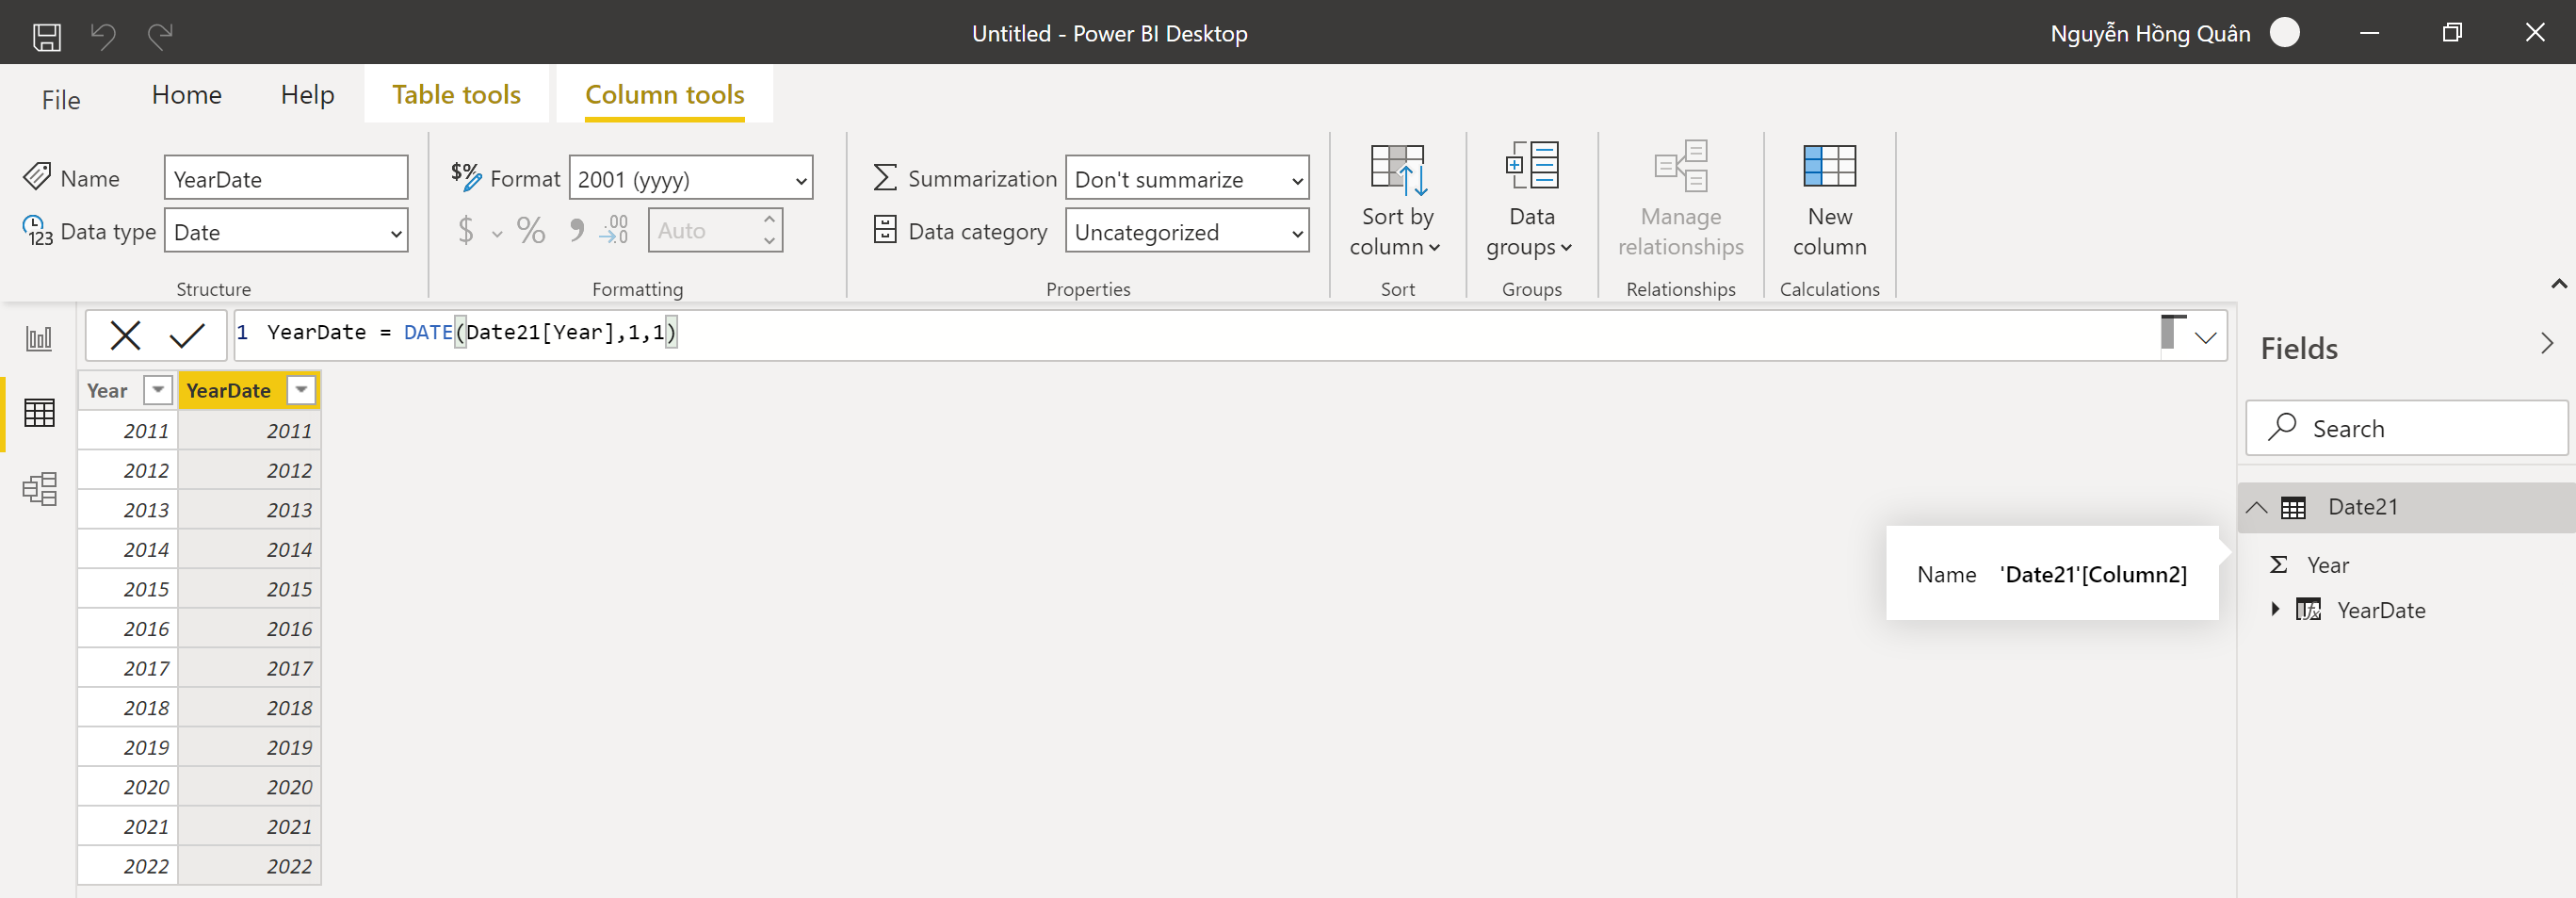Click the 2011 cell in Year column
This screenshot has width=2576, height=898.
128,431
